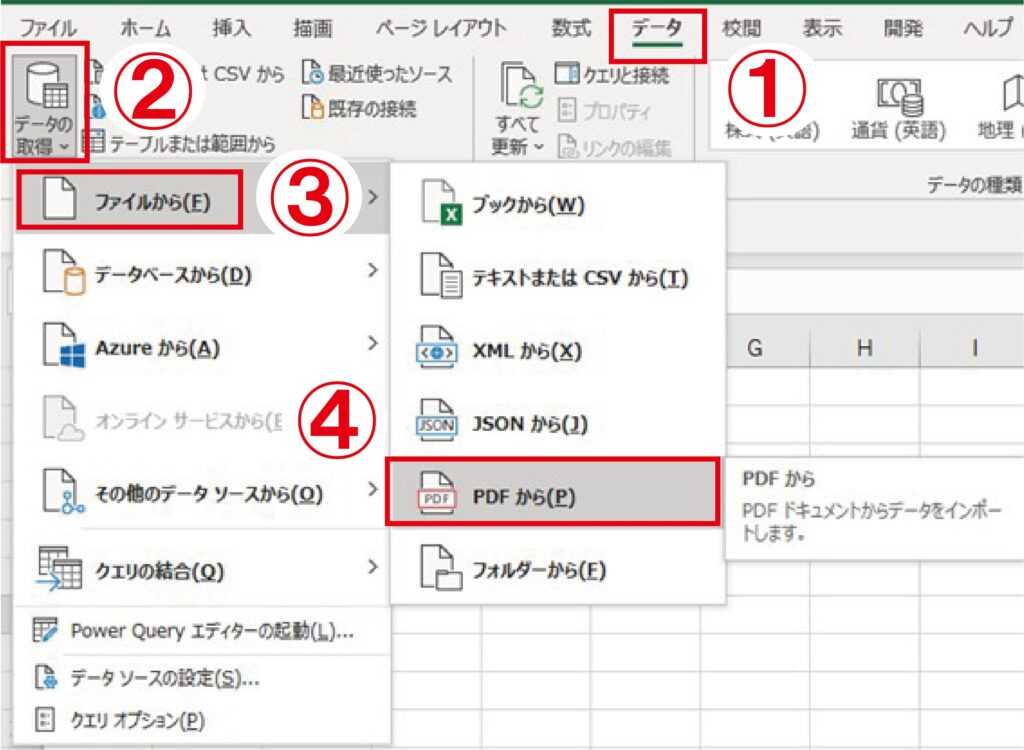Open クエリと接続 pane

click(612, 74)
